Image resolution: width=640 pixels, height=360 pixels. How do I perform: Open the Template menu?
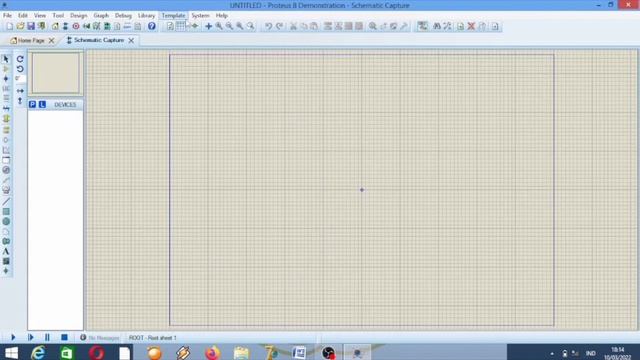tap(173, 16)
